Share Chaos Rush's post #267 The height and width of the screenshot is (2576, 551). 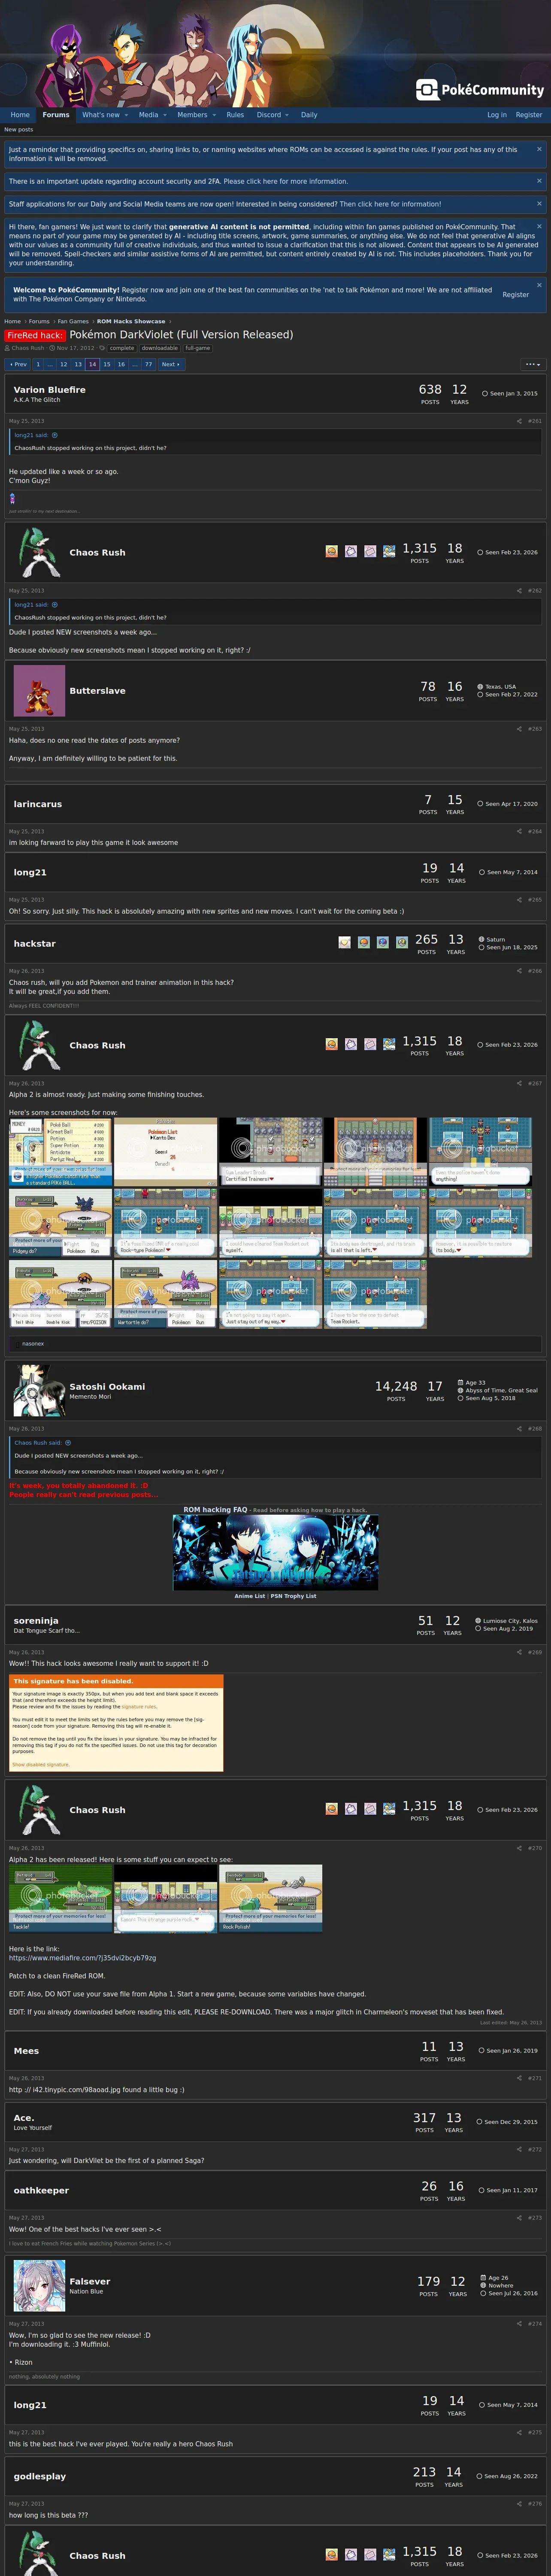click(519, 1083)
